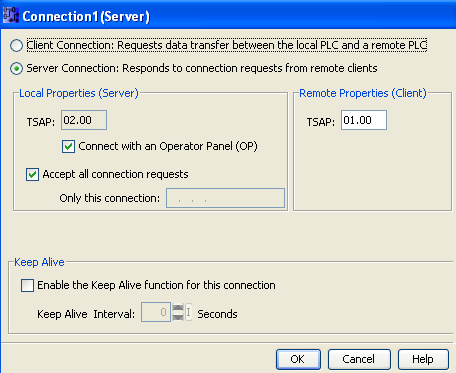Click the Remote Properties TSAP field
This screenshot has height=373, width=456.
(x=364, y=120)
